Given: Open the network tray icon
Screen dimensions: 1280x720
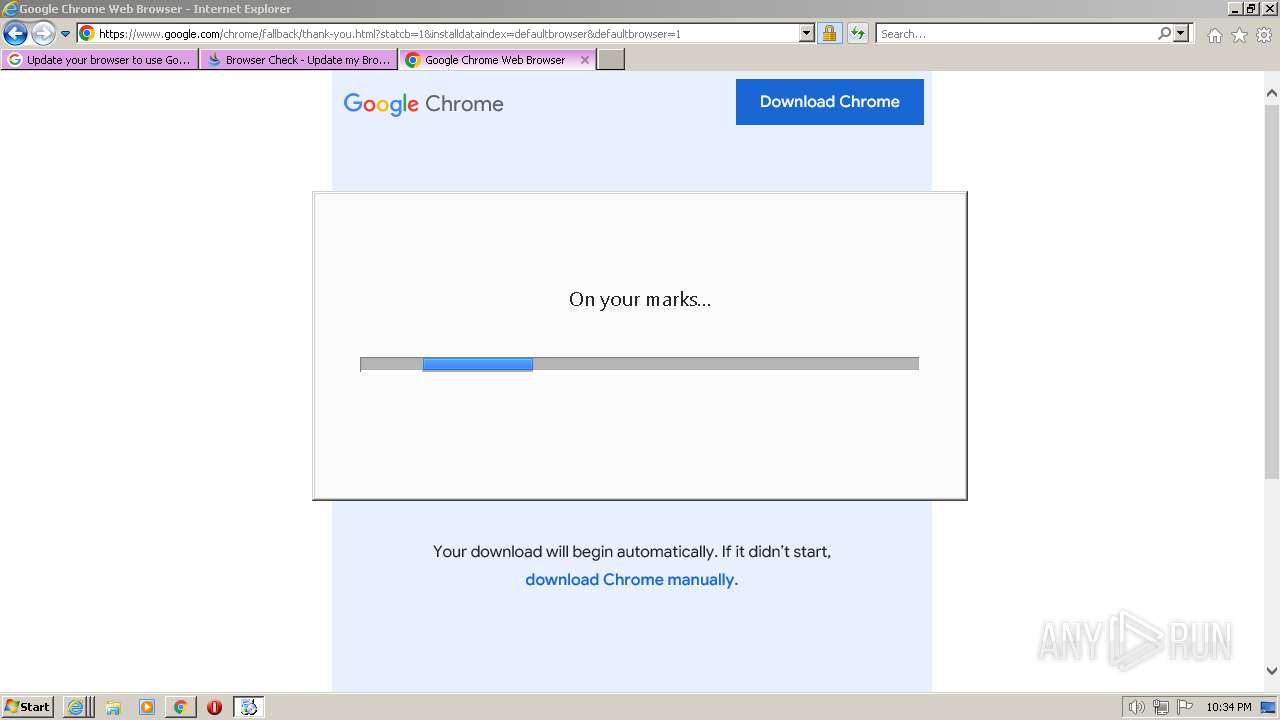Looking at the screenshot, I should click(x=1160, y=707).
